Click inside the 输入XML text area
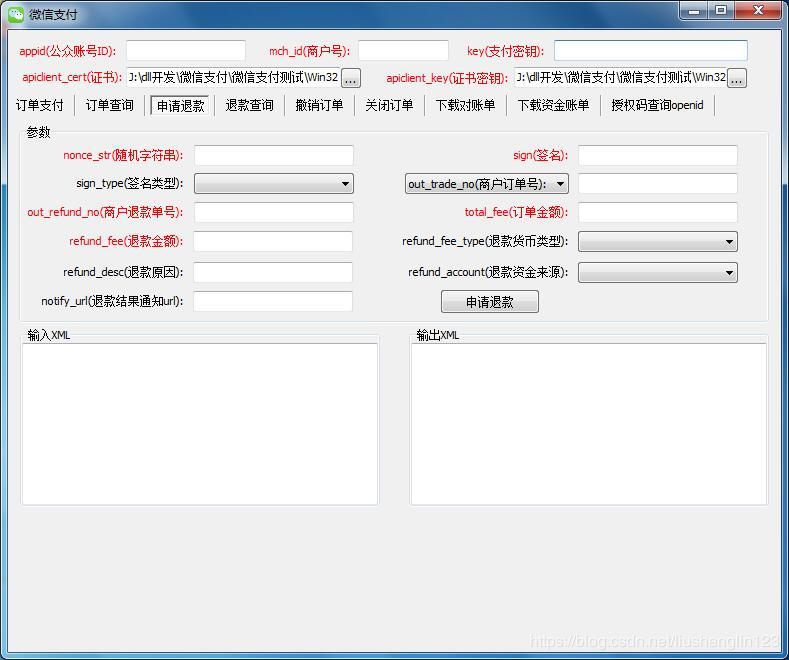Image resolution: width=789 pixels, height=660 pixels. point(200,424)
